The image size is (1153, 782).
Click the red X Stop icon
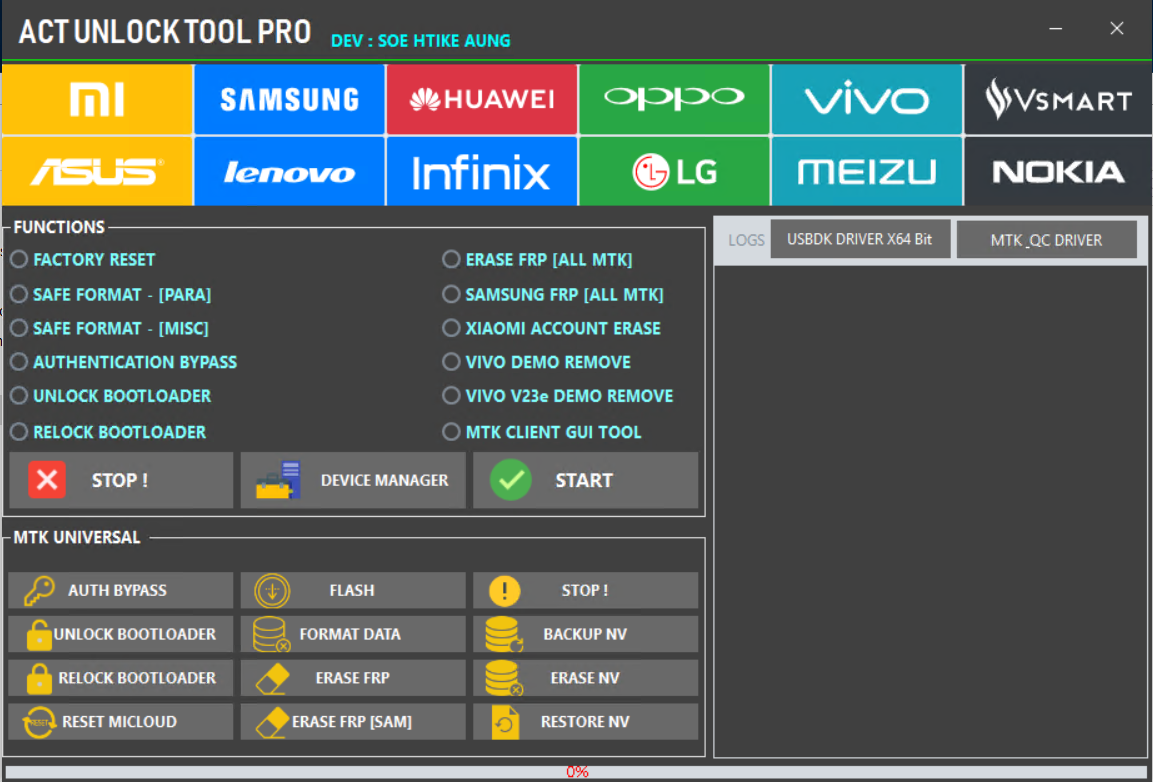[x=47, y=480]
